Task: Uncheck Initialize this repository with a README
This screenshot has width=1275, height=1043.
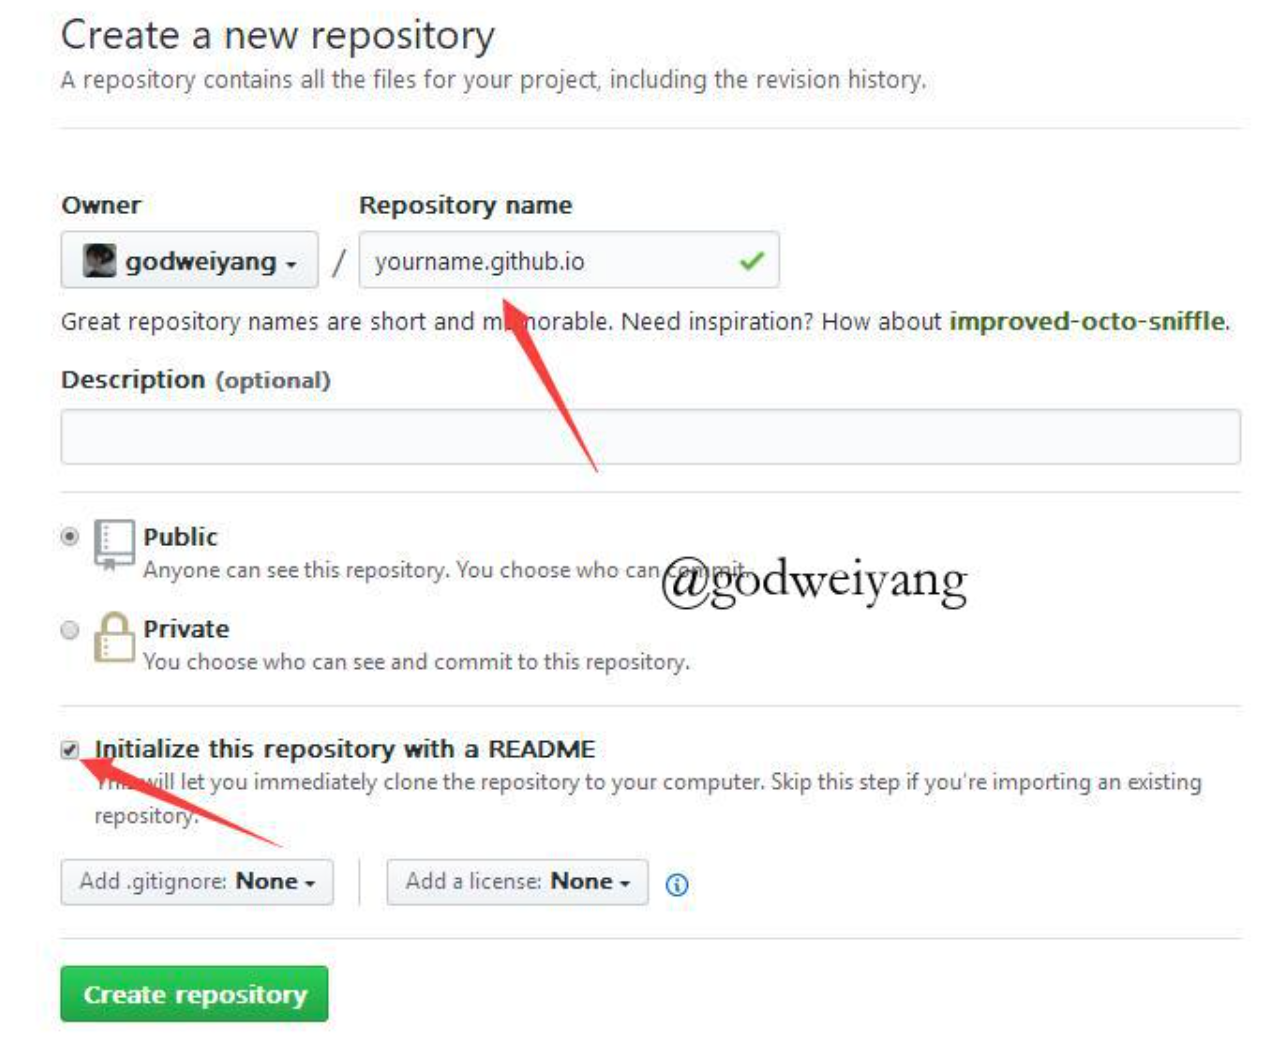Action: tap(69, 749)
